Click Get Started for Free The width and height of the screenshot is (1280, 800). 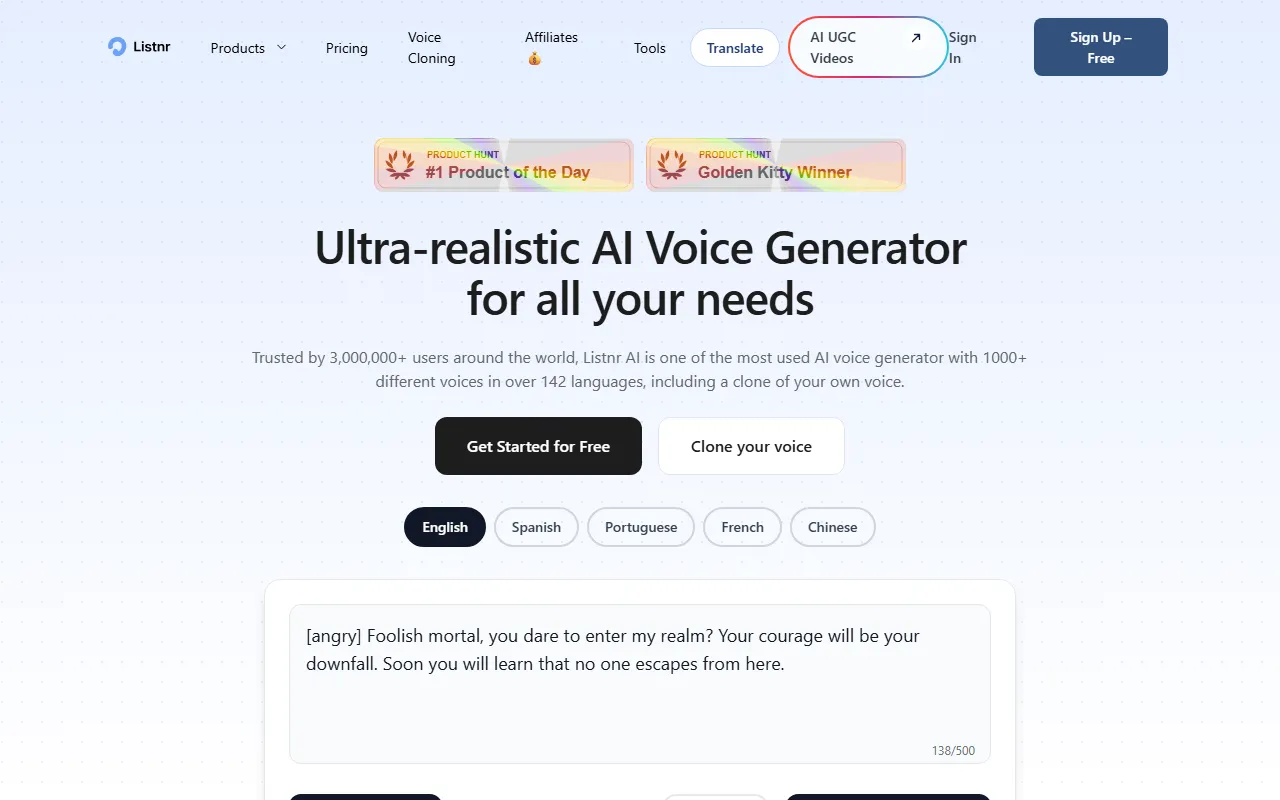click(538, 446)
